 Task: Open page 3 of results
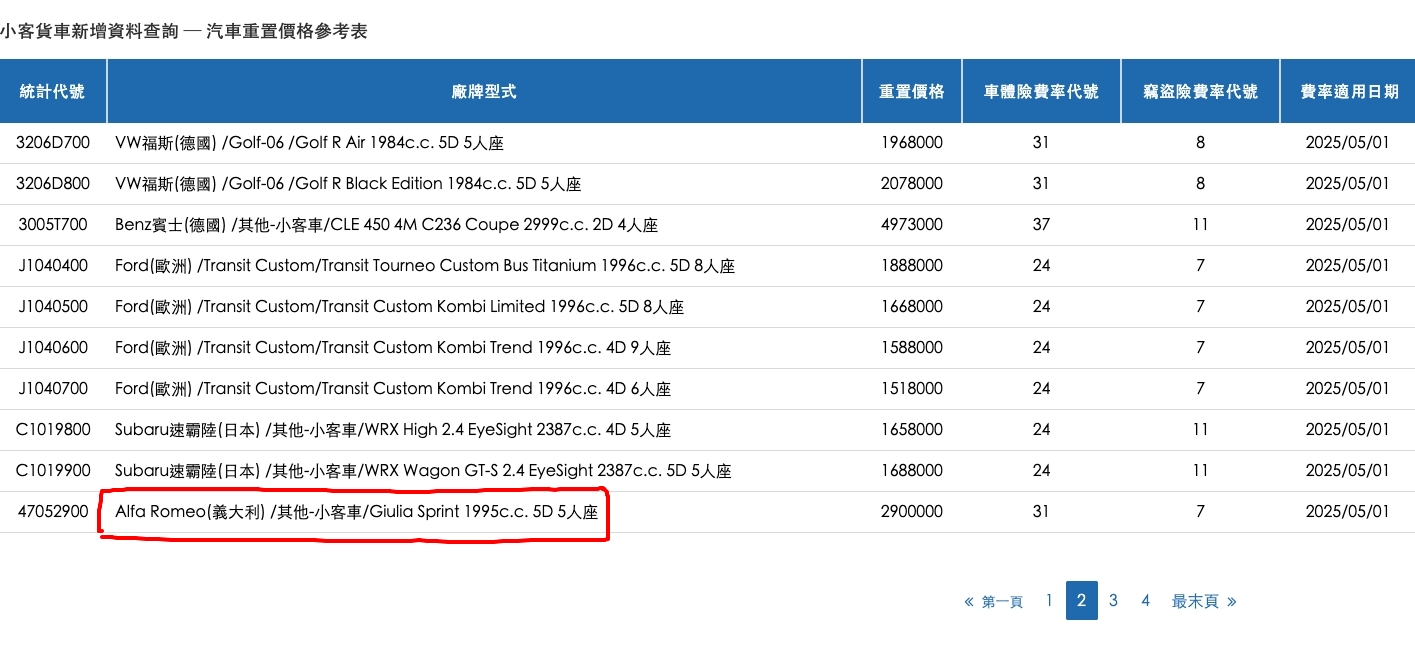pos(1113,600)
